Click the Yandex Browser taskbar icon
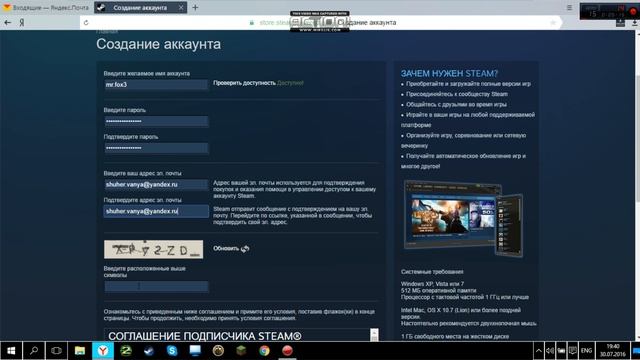Screen dimensions: 640x360 coord(103,351)
